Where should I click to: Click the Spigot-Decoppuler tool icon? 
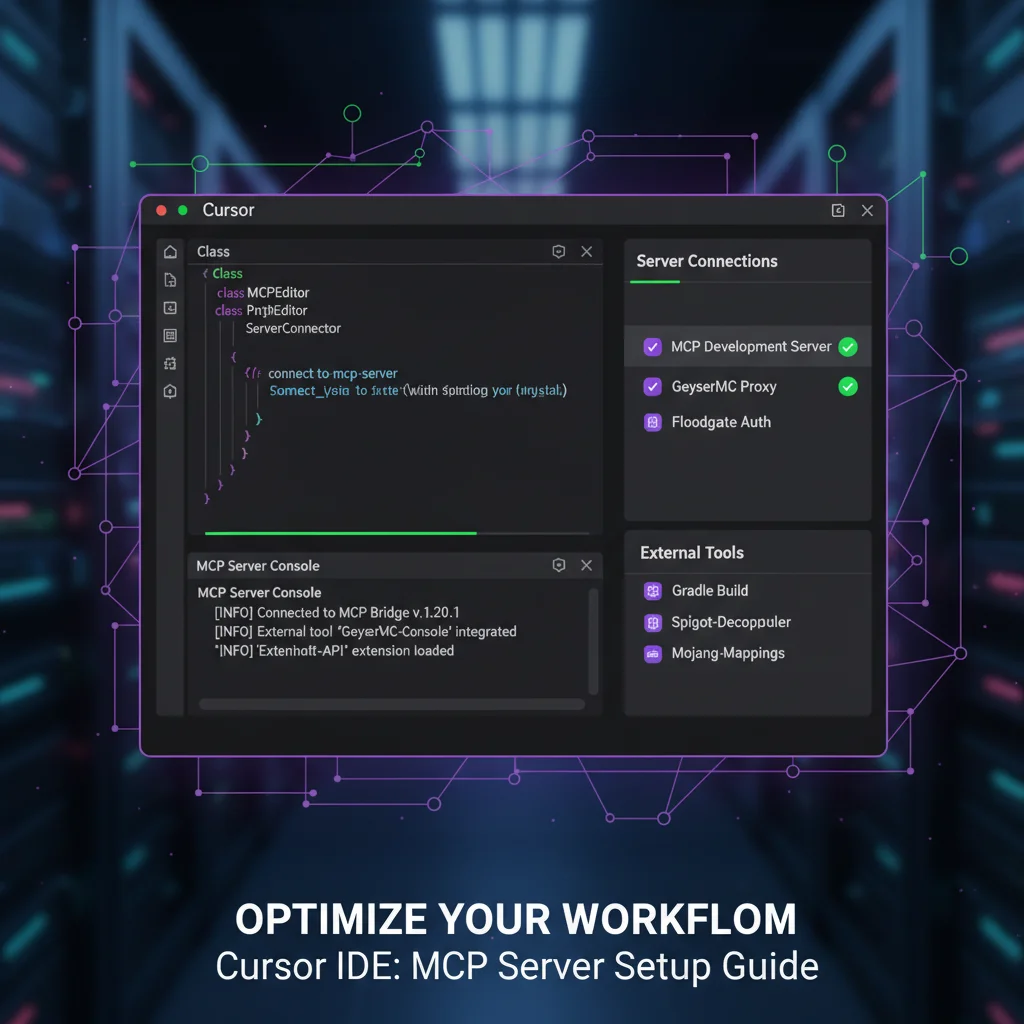tap(653, 623)
